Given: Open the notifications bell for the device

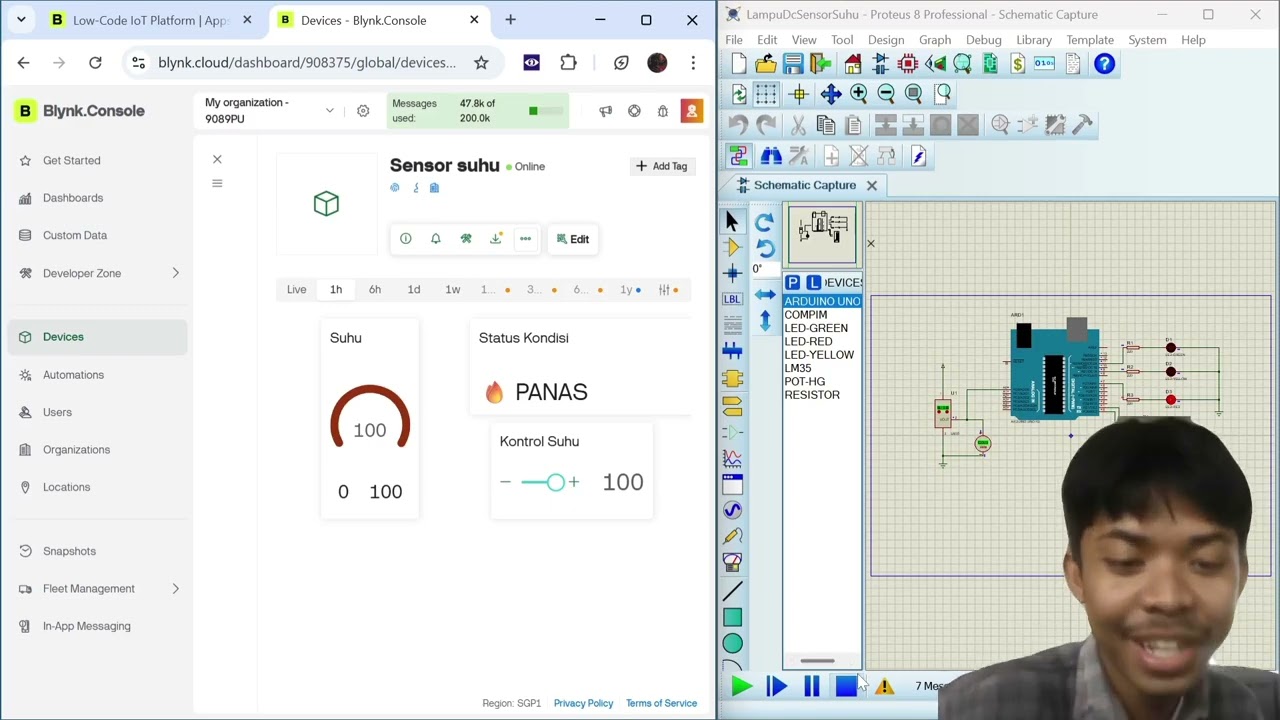Looking at the screenshot, I should point(435,239).
